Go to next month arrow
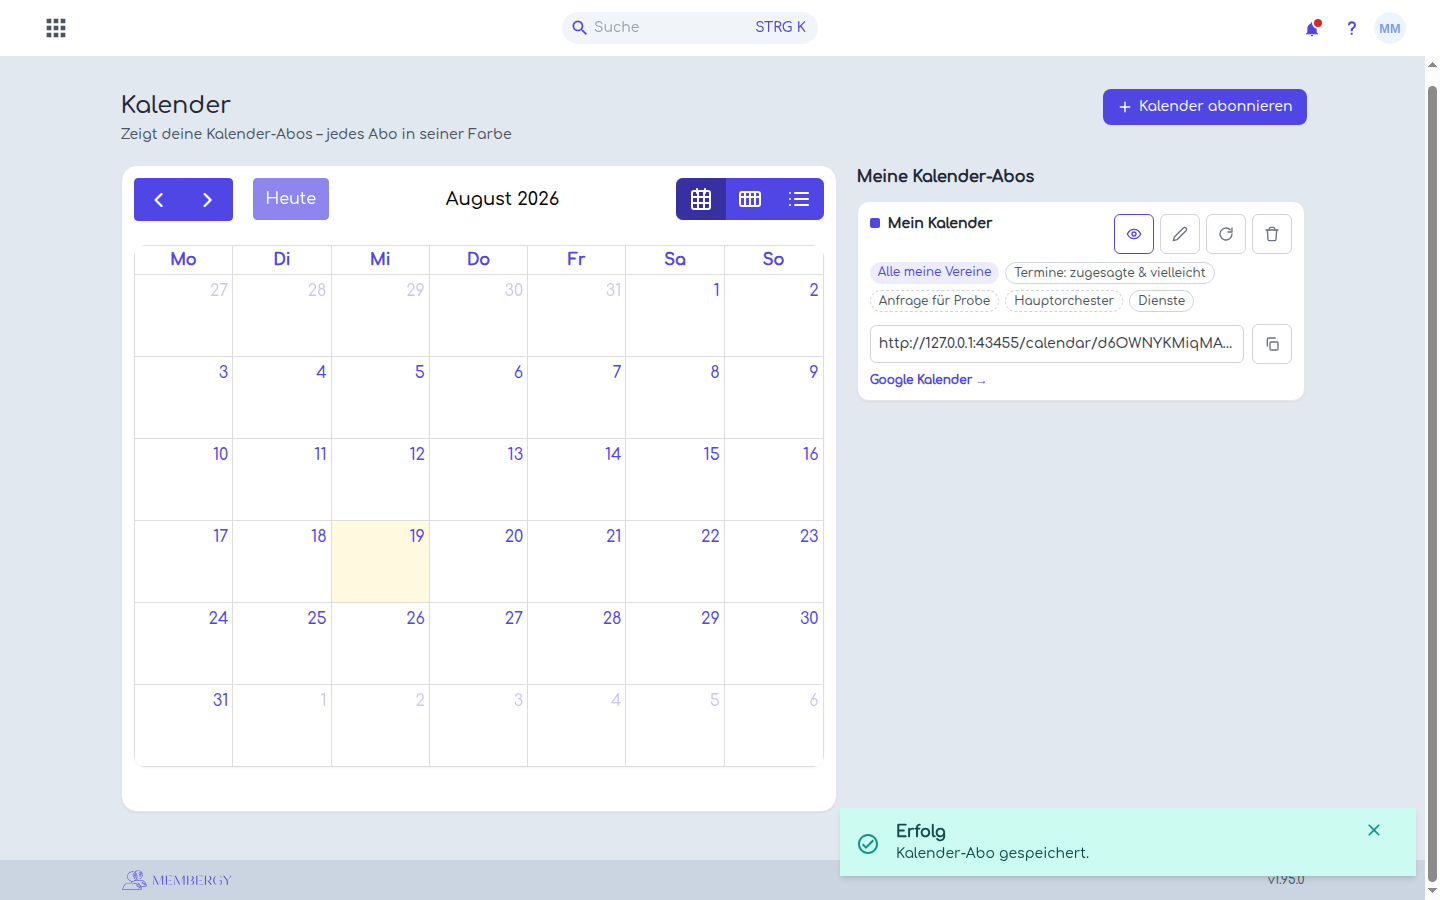The image size is (1440, 900). point(208,200)
